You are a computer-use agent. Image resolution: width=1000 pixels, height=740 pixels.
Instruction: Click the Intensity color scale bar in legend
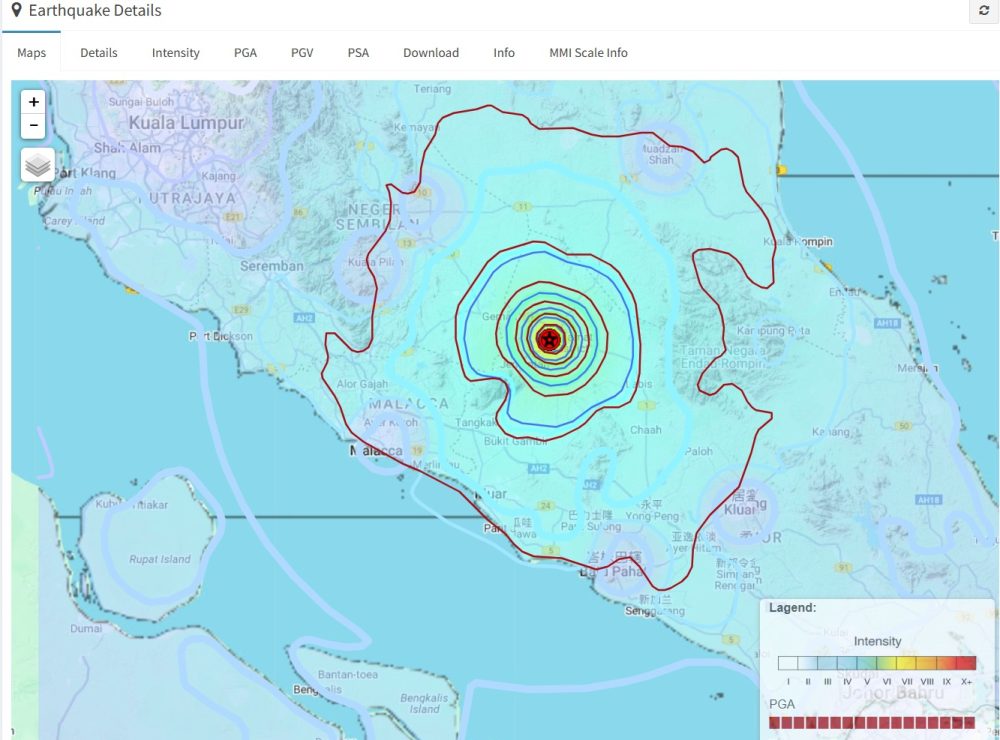click(x=877, y=663)
